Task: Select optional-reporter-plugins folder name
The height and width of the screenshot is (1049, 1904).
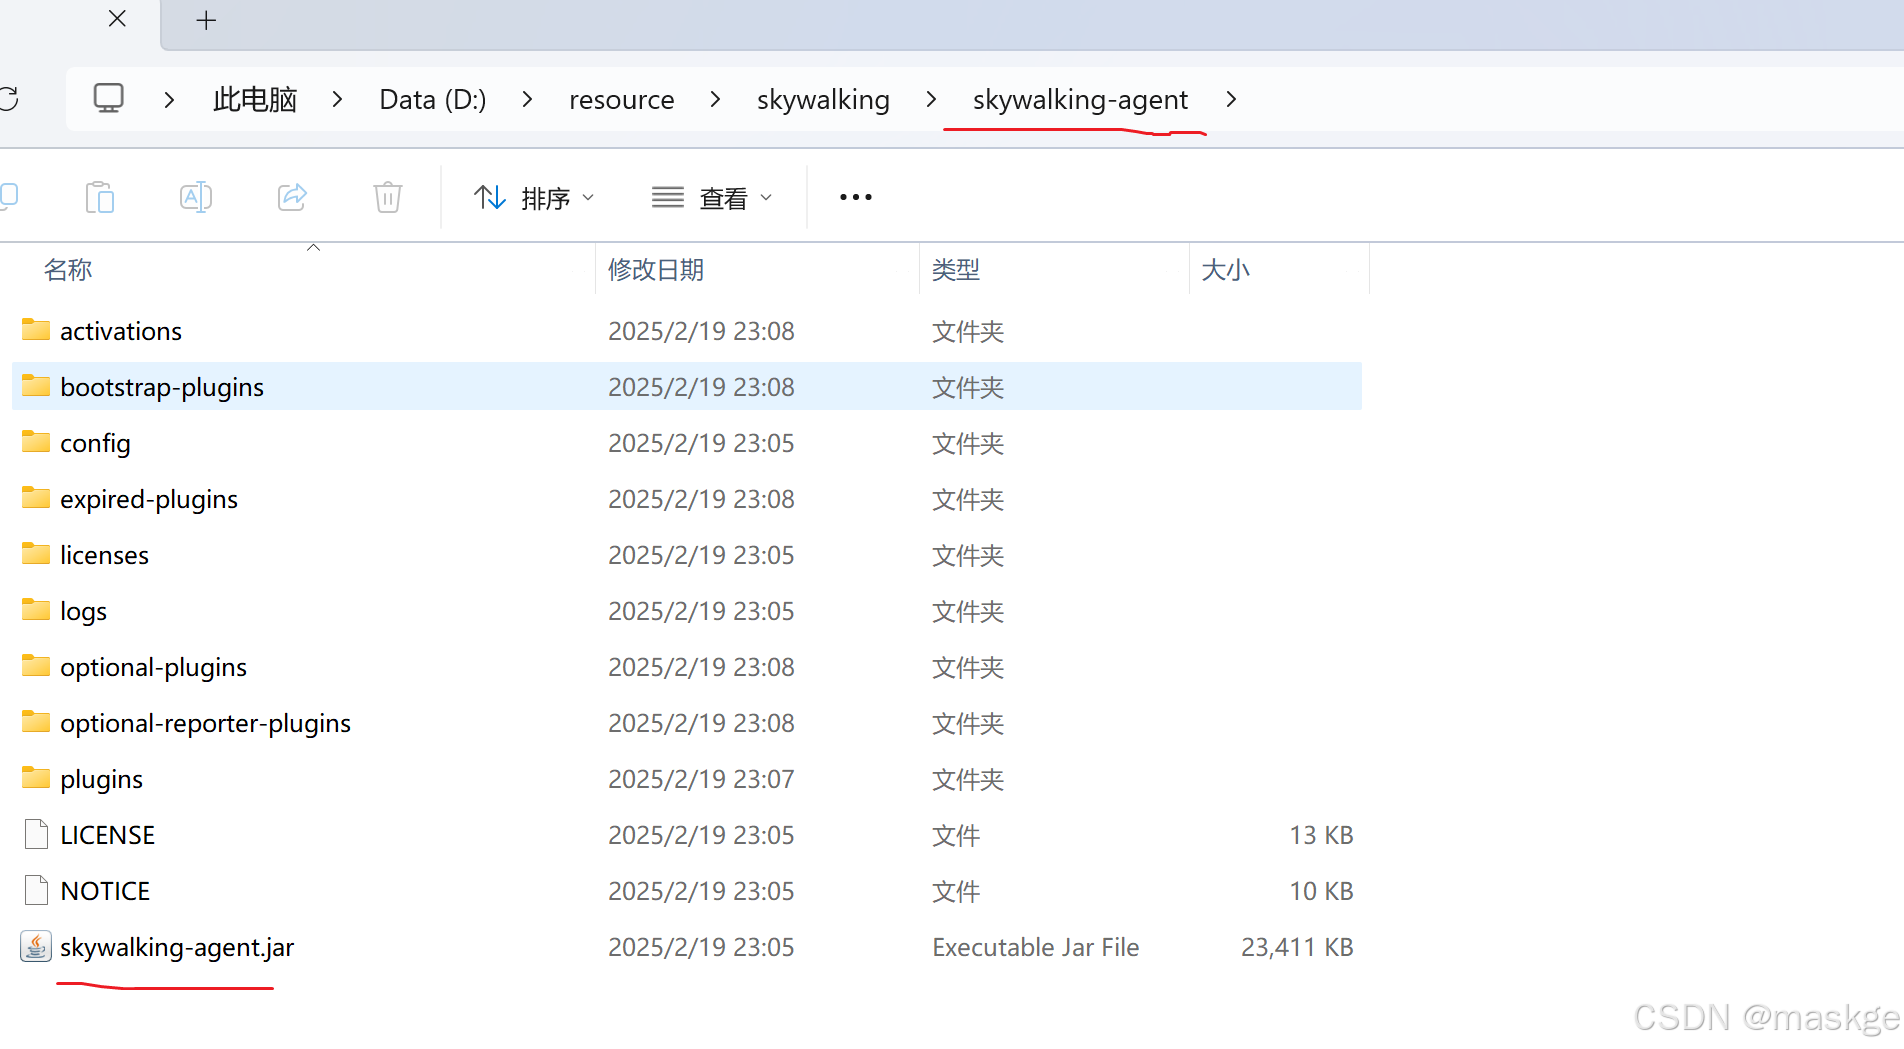Action: coord(205,723)
